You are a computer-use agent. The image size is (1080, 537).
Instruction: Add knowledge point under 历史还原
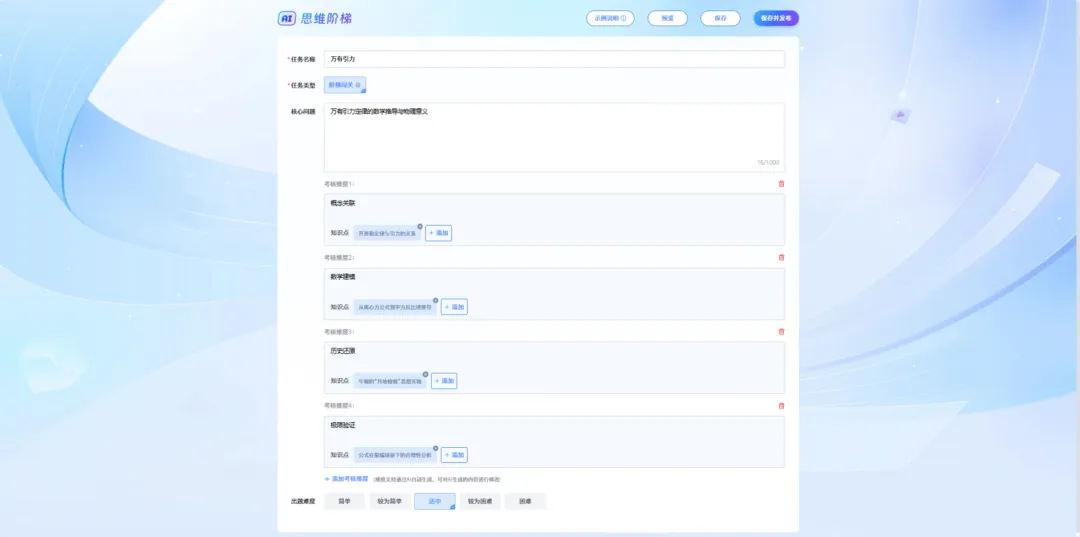click(x=444, y=381)
